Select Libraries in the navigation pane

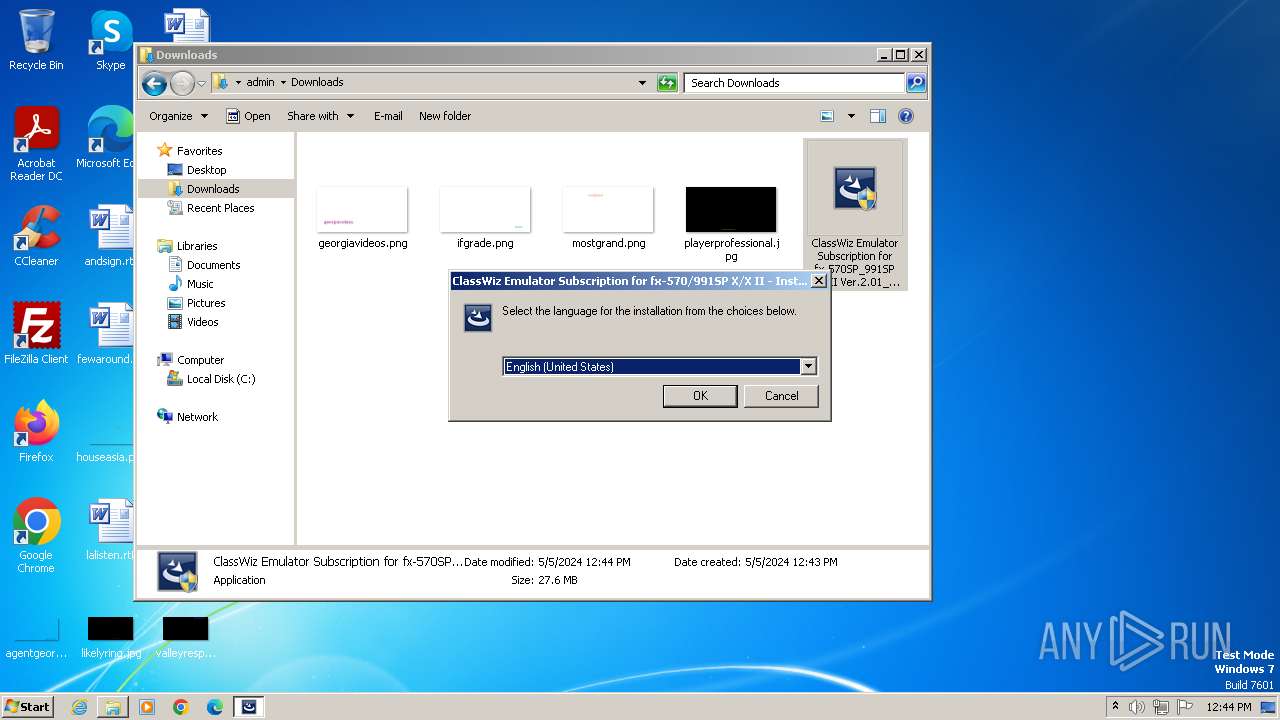(197, 246)
